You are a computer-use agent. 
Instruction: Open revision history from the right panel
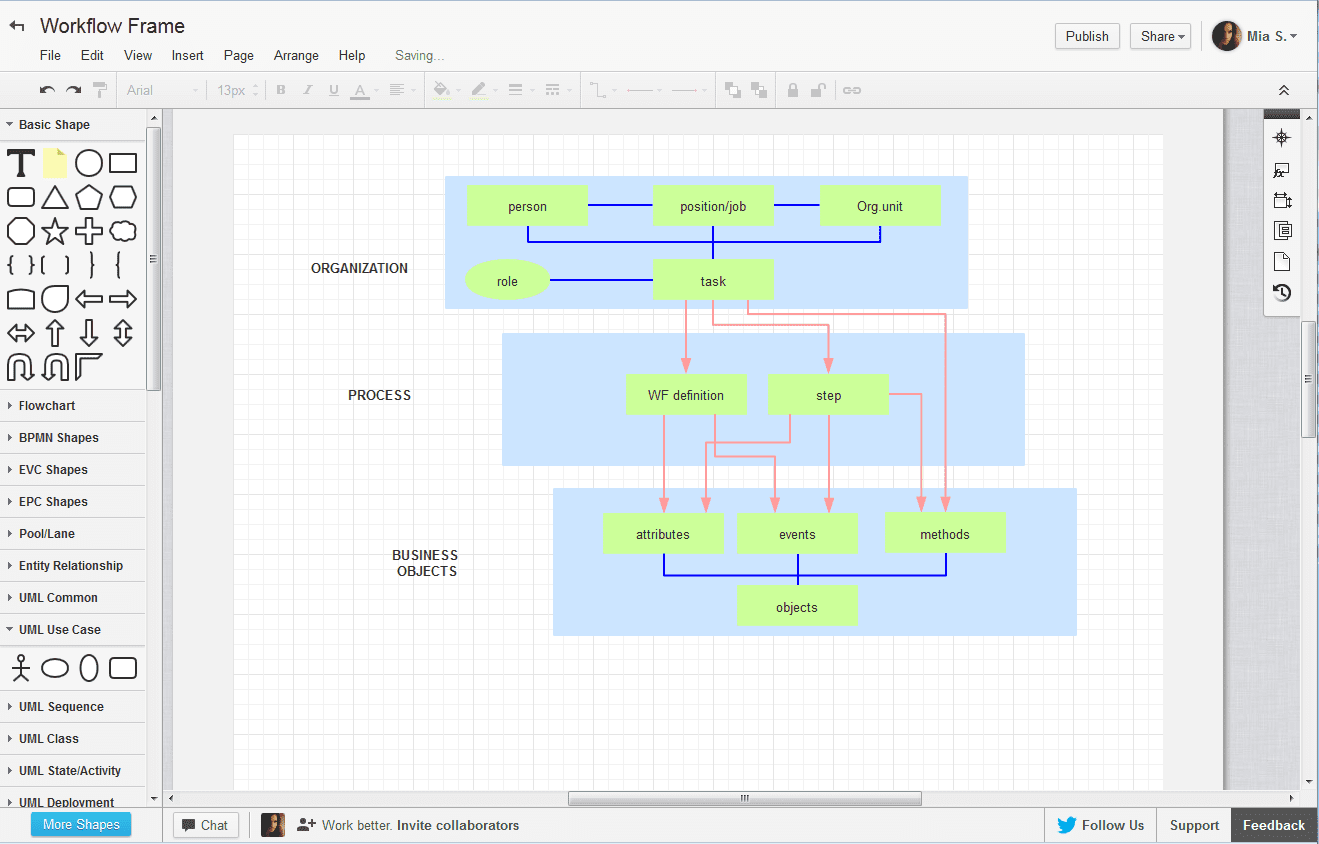click(x=1281, y=292)
